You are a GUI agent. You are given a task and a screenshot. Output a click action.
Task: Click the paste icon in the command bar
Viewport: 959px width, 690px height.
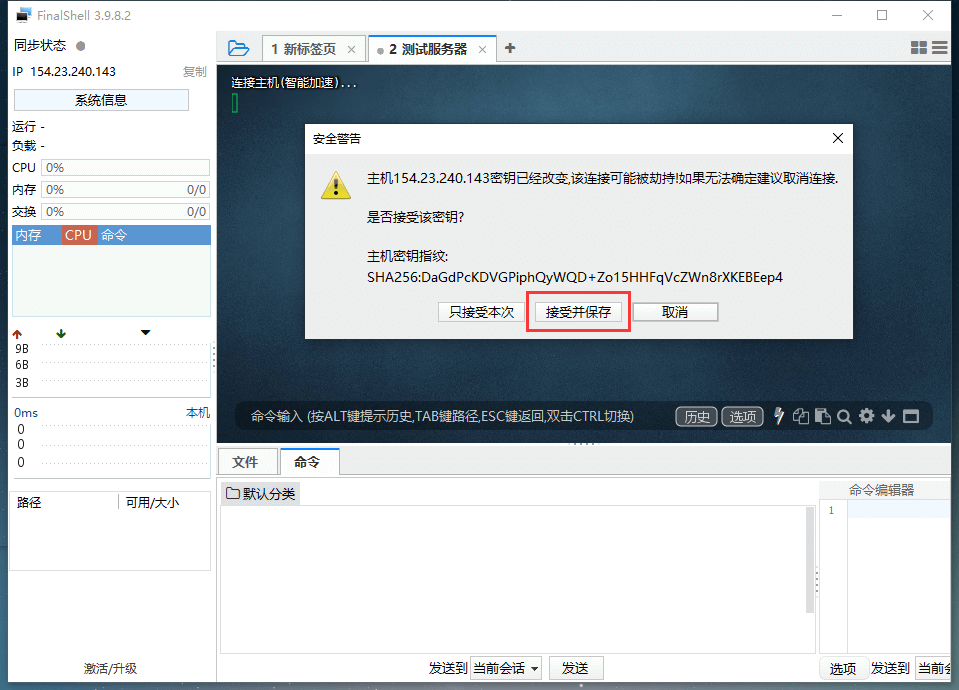tap(823, 416)
